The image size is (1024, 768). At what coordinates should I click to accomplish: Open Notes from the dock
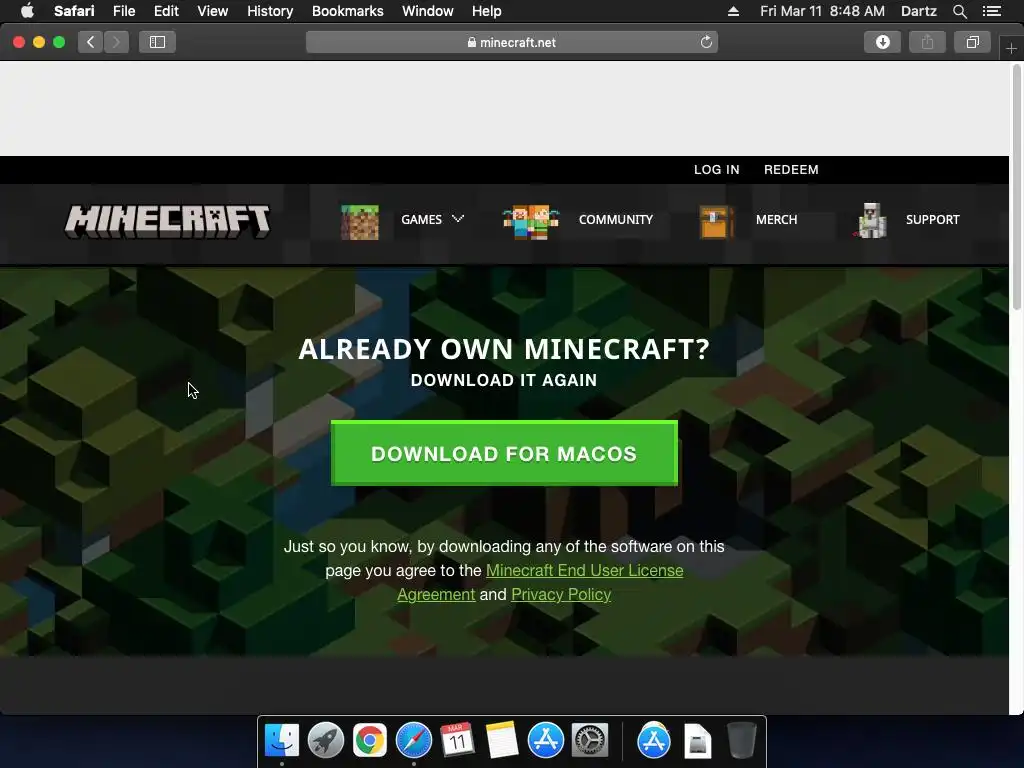click(x=502, y=740)
